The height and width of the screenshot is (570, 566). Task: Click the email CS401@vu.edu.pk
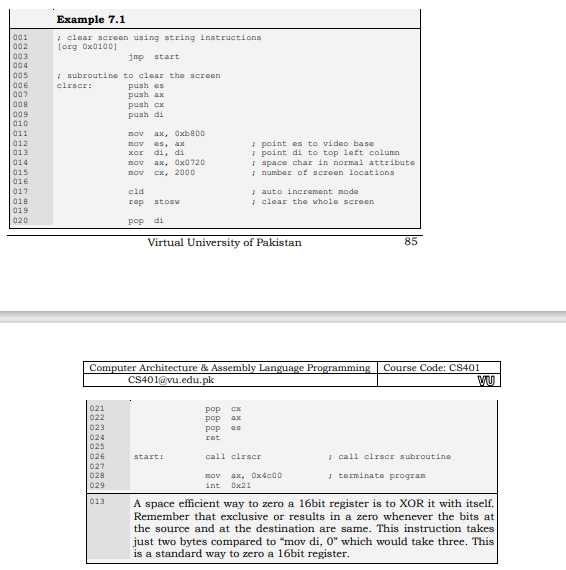(x=171, y=380)
